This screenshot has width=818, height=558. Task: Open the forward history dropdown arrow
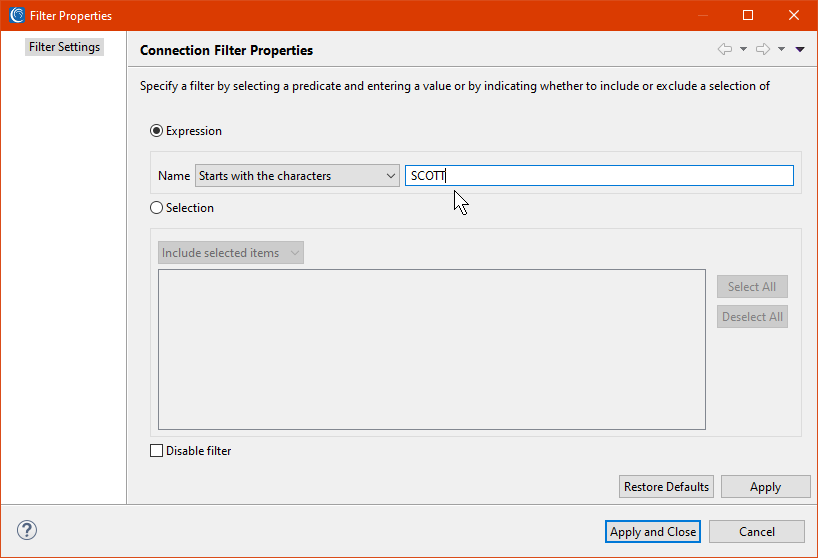[781, 49]
